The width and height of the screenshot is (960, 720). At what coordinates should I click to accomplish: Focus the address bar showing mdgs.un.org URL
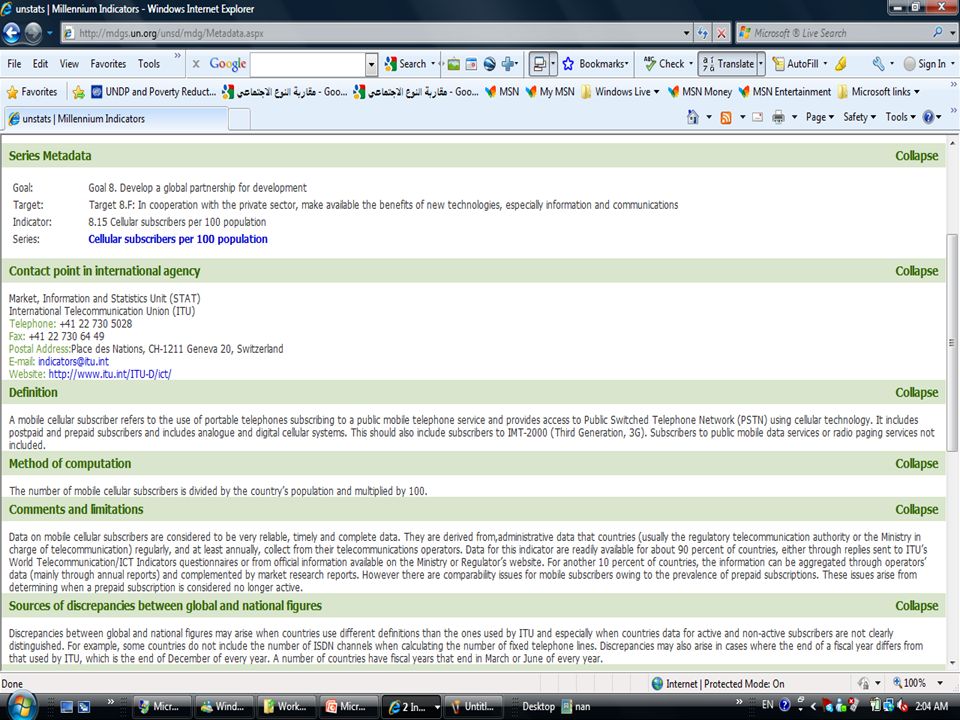(x=377, y=33)
